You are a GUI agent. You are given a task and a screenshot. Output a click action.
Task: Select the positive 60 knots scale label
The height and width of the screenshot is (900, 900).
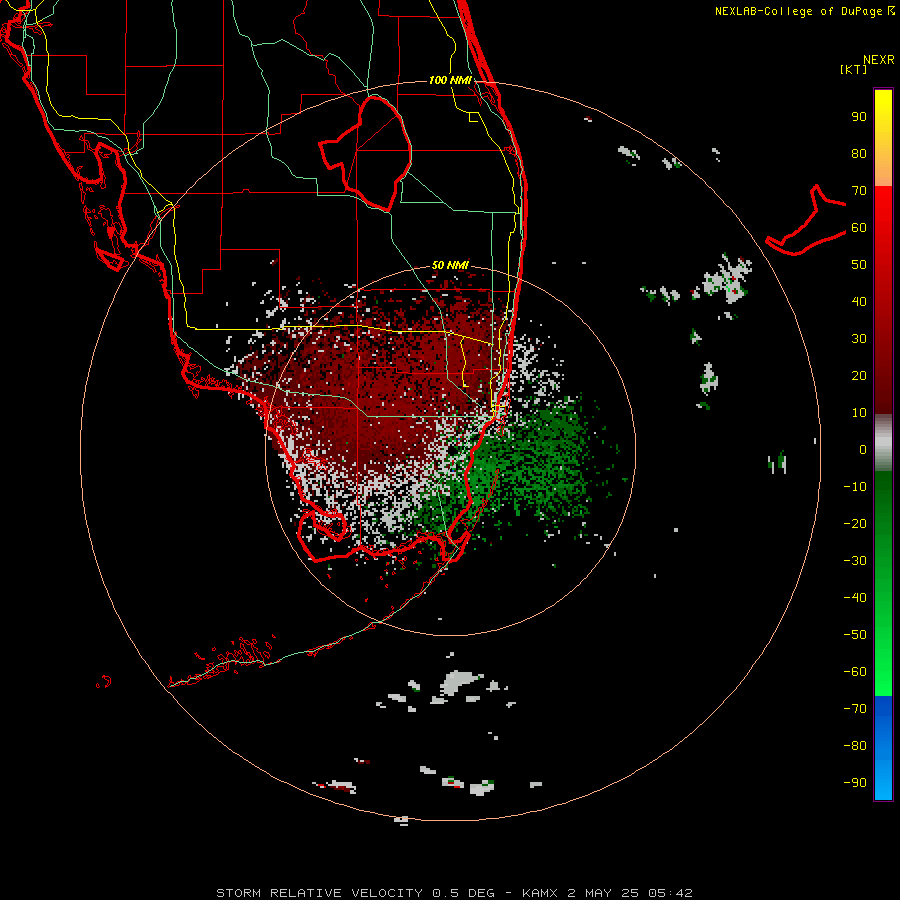pyautogui.click(x=859, y=228)
